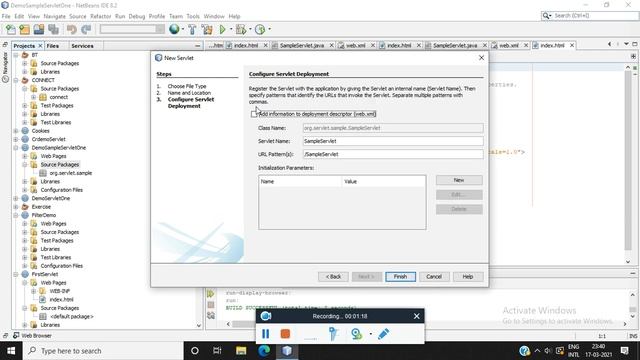This screenshot has width=640, height=360.
Task: Click the Redo toolbar icon
Action: coord(86,29)
